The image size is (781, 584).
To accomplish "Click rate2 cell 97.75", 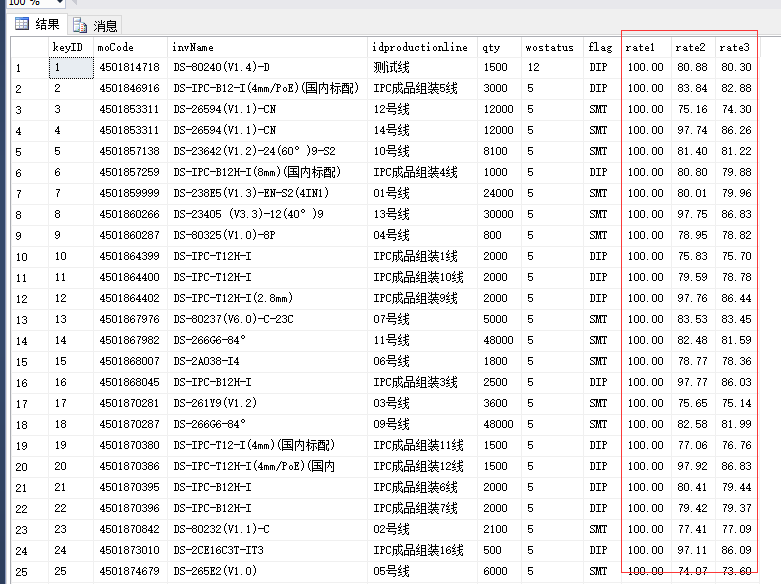I will (x=693, y=214).
